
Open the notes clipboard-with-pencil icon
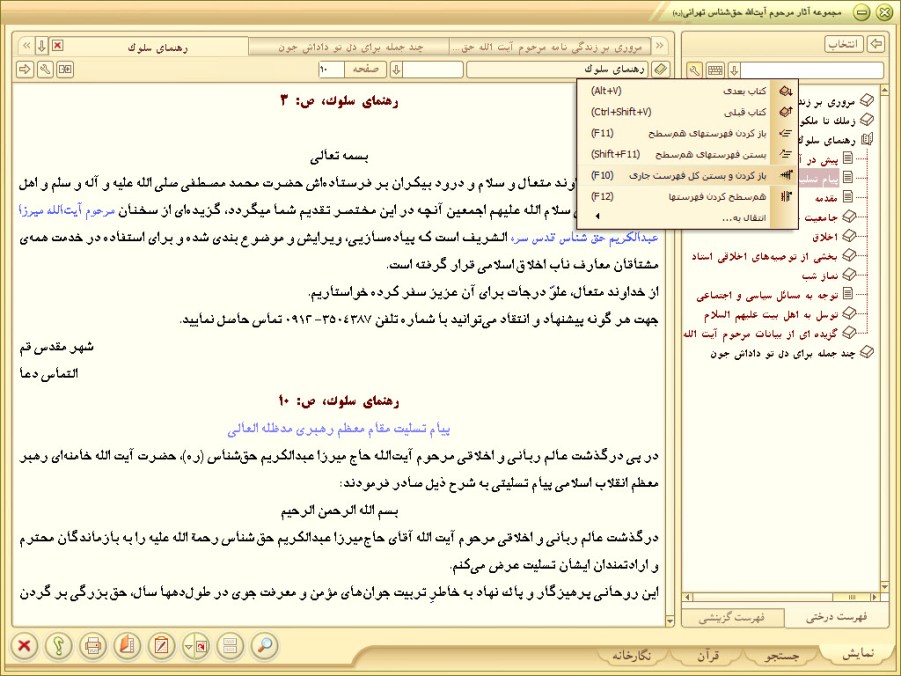pos(161,646)
